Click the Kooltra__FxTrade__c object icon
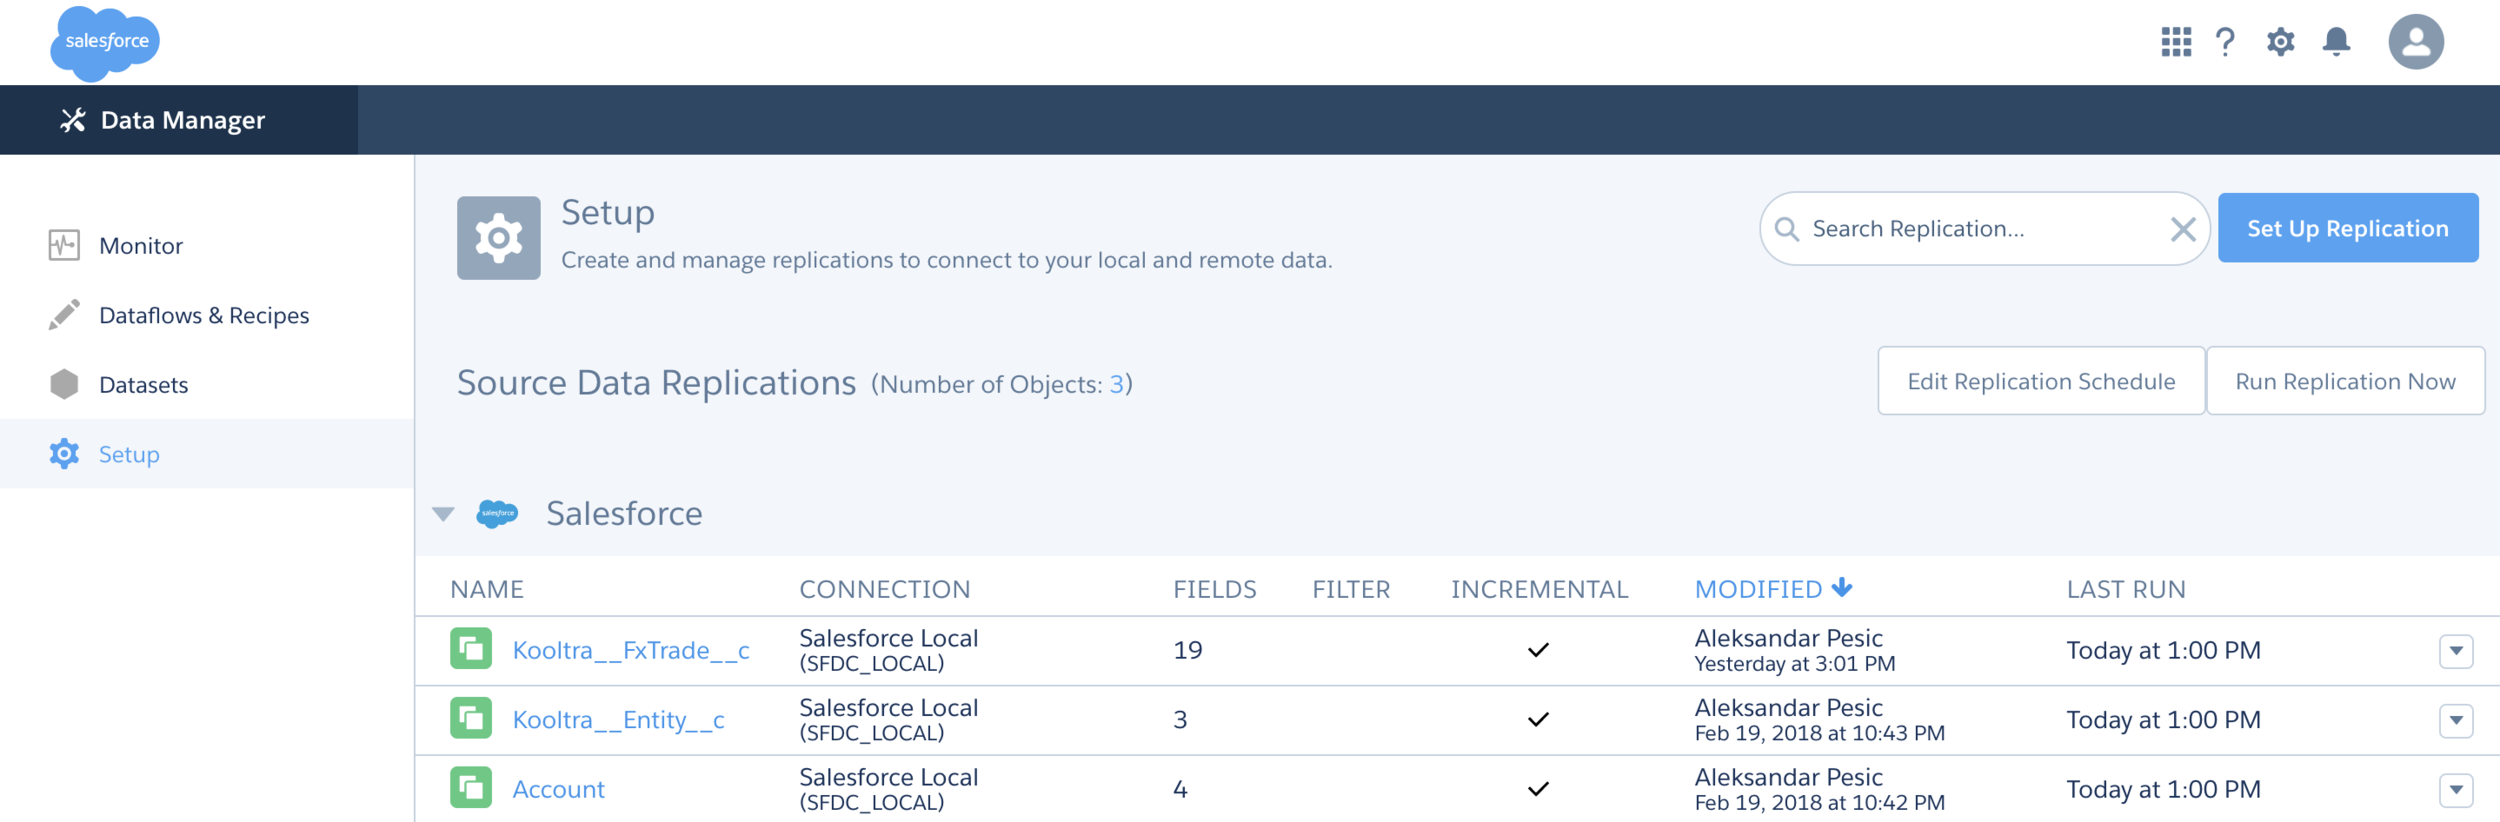2500x822 pixels. (x=471, y=648)
